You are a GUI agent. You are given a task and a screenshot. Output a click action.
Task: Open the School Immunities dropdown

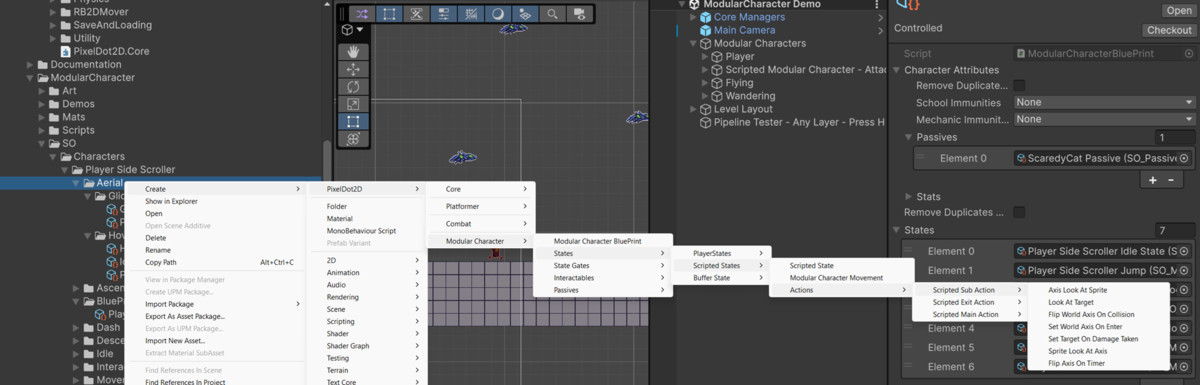coord(1104,102)
